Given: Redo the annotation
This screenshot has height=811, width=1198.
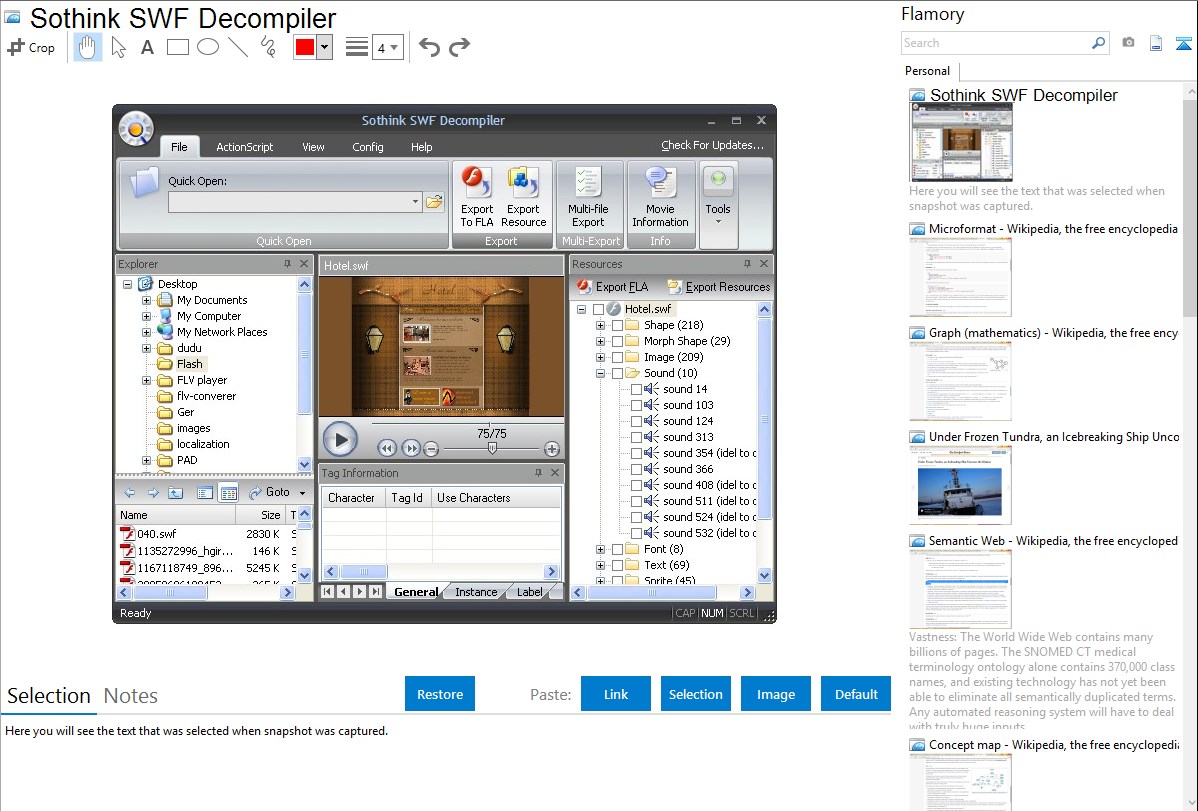Looking at the screenshot, I should point(459,47).
